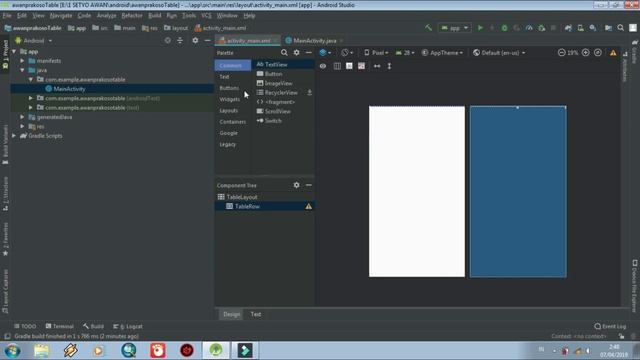The width and height of the screenshot is (640, 360).
Task: Click expand horizontally arrow icon
Action: [377, 66]
